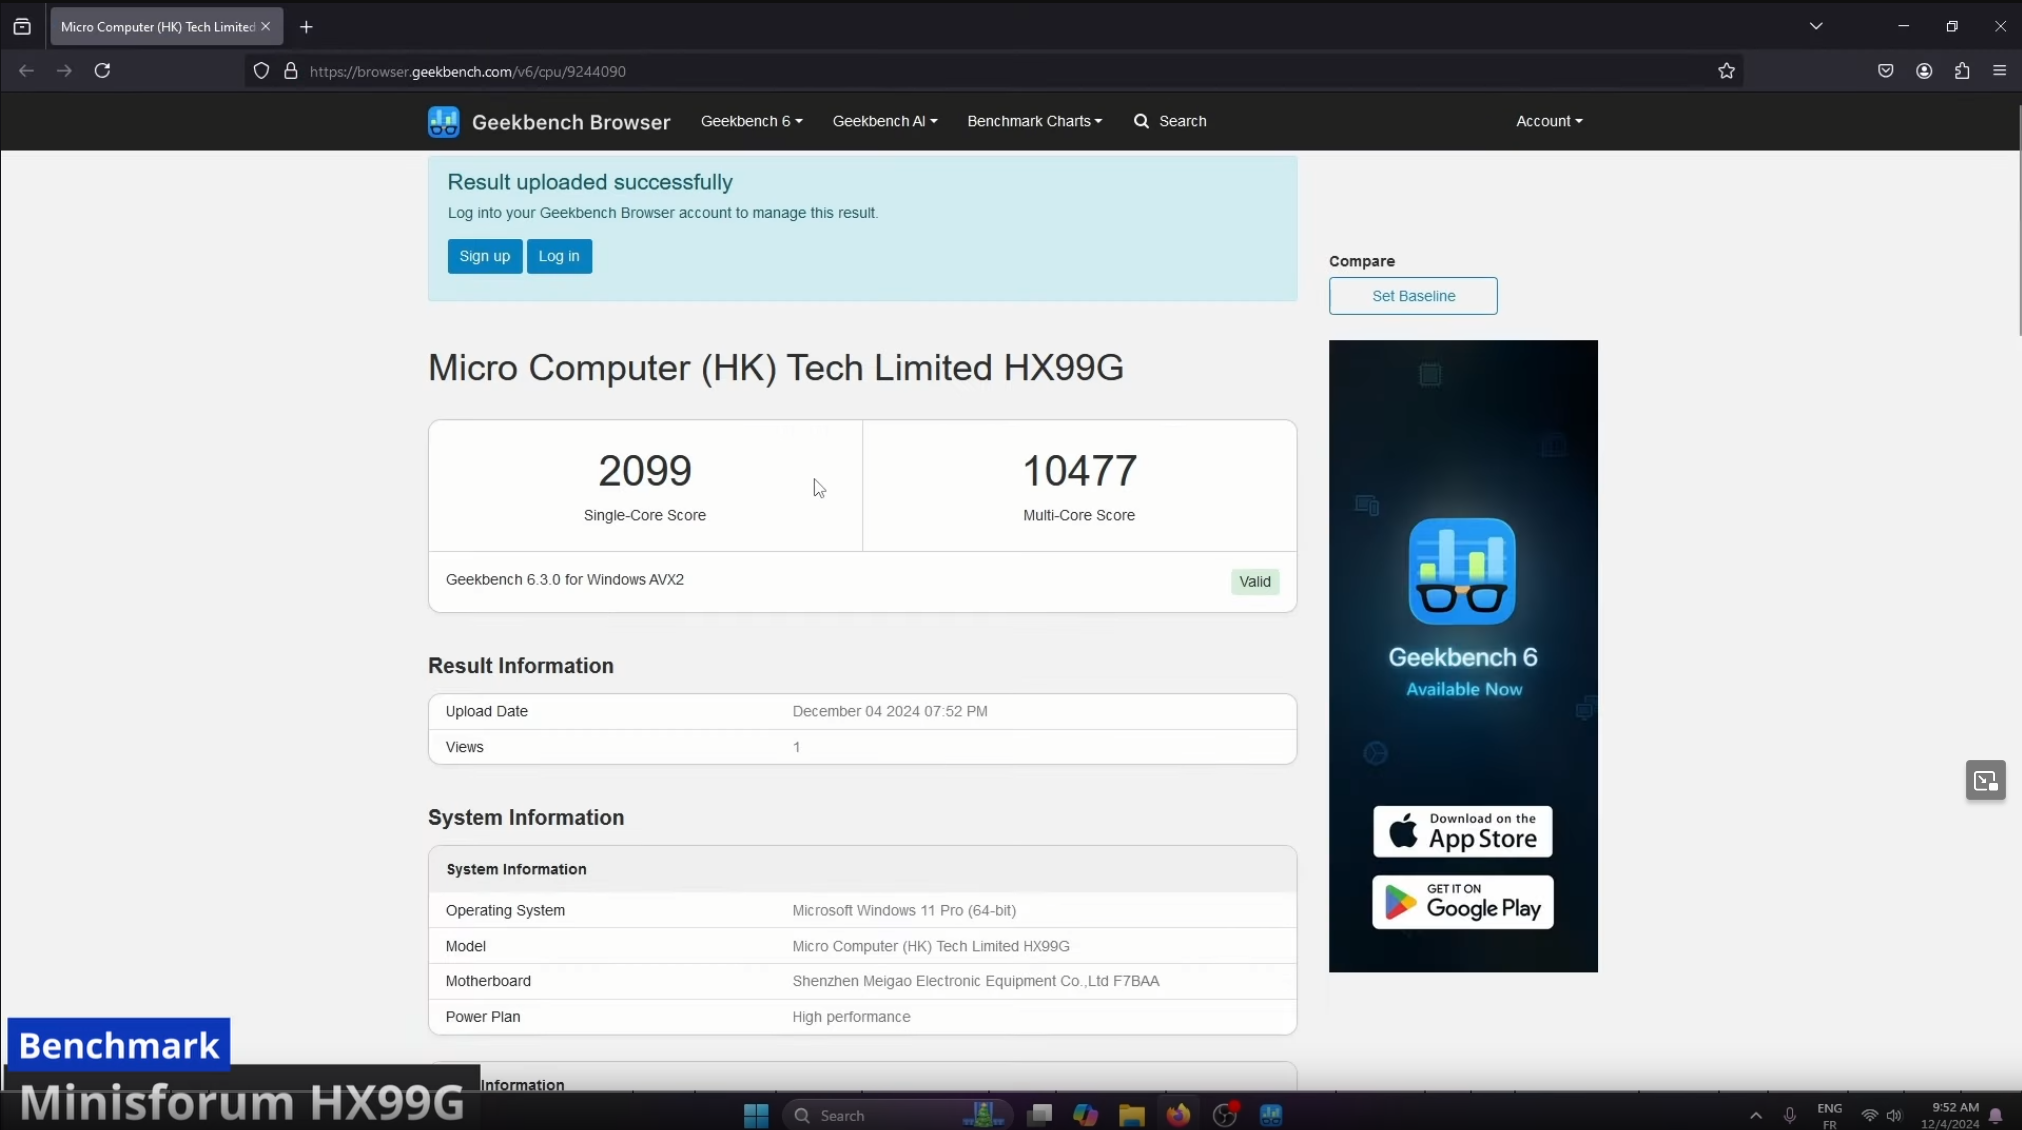Click the single-core score 2099
The width and height of the screenshot is (2022, 1130).
click(644, 471)
